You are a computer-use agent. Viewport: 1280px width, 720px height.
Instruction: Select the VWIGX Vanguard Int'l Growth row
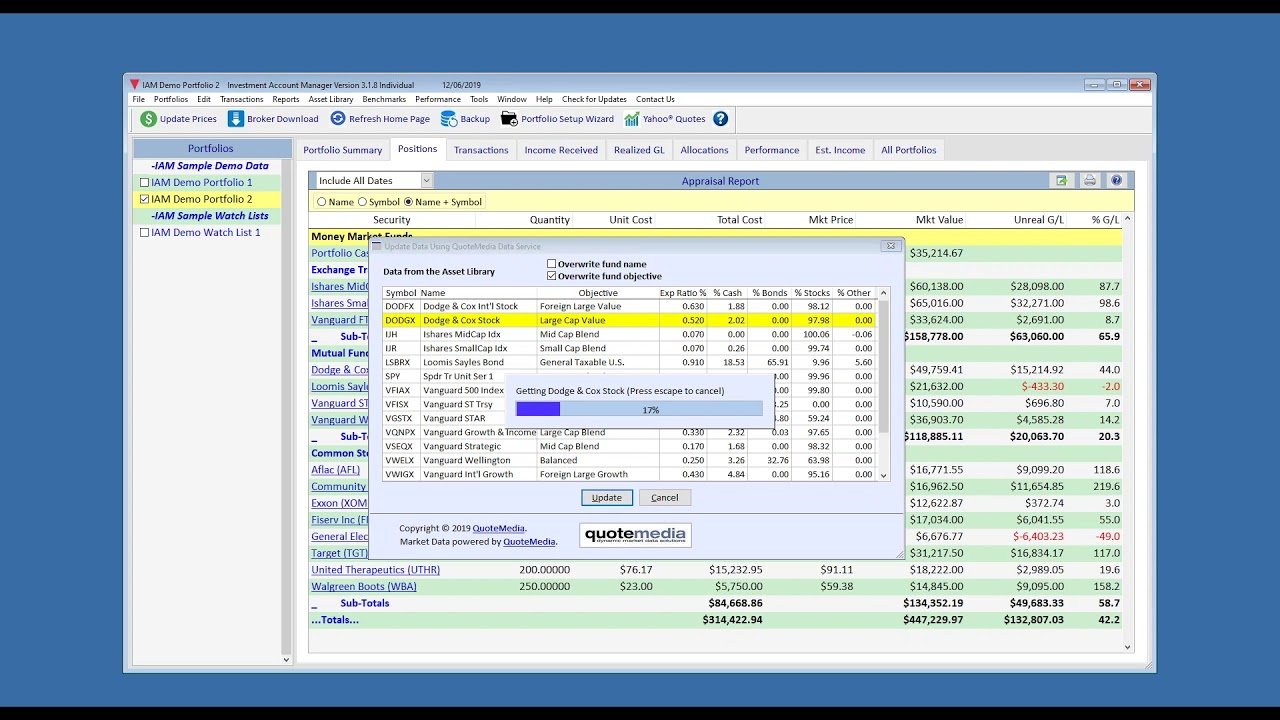point(629,474)
